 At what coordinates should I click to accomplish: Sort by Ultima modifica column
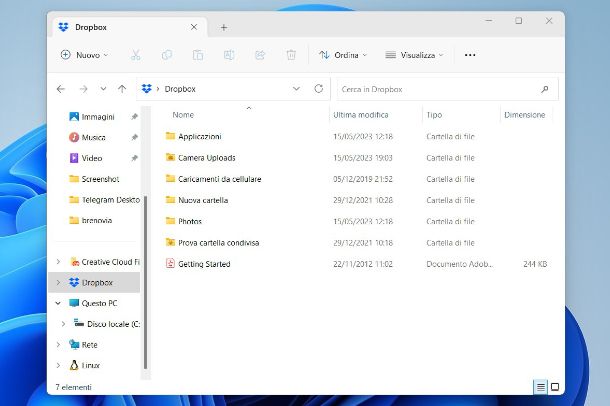[361, 115]
